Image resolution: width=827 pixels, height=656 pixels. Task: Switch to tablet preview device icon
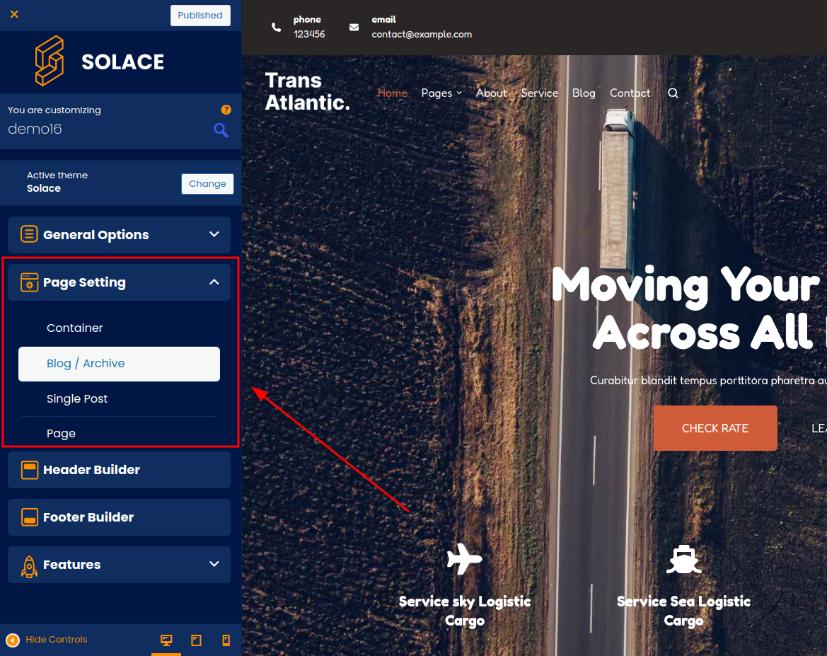coord(196,640)
